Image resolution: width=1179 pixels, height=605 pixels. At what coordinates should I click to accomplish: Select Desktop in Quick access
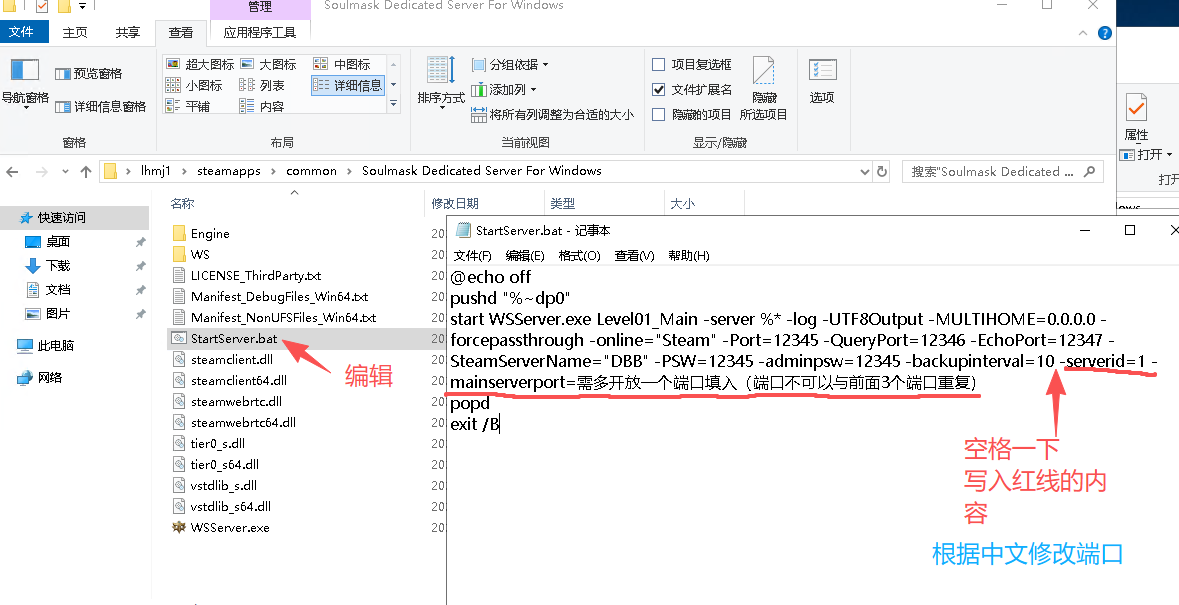coord(58,241)
